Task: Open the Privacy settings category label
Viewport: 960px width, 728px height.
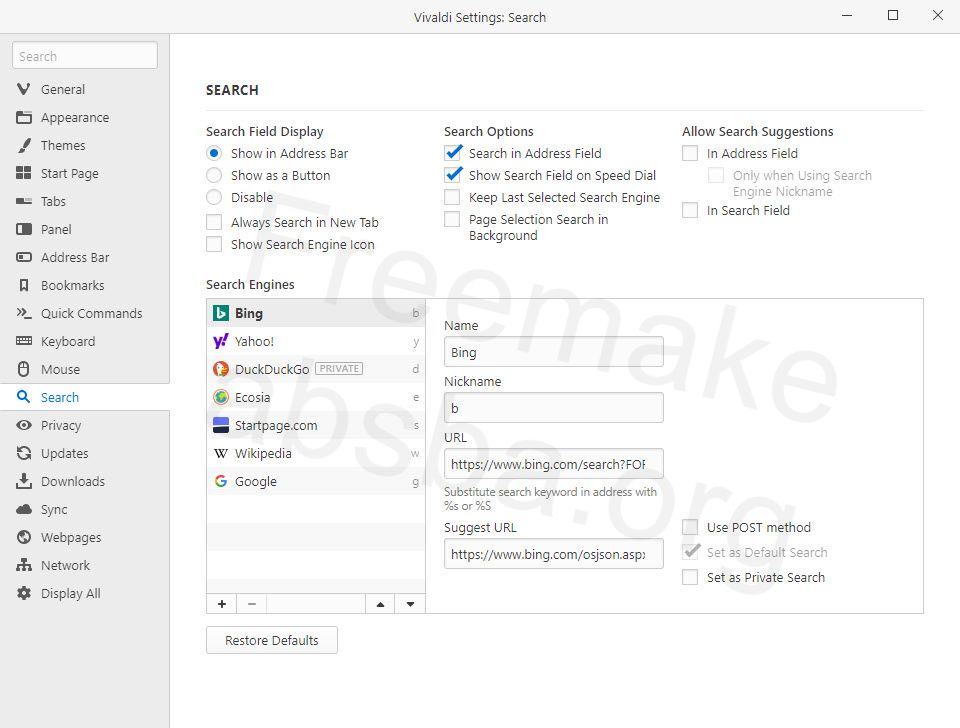Action: [x=61, y=426]
